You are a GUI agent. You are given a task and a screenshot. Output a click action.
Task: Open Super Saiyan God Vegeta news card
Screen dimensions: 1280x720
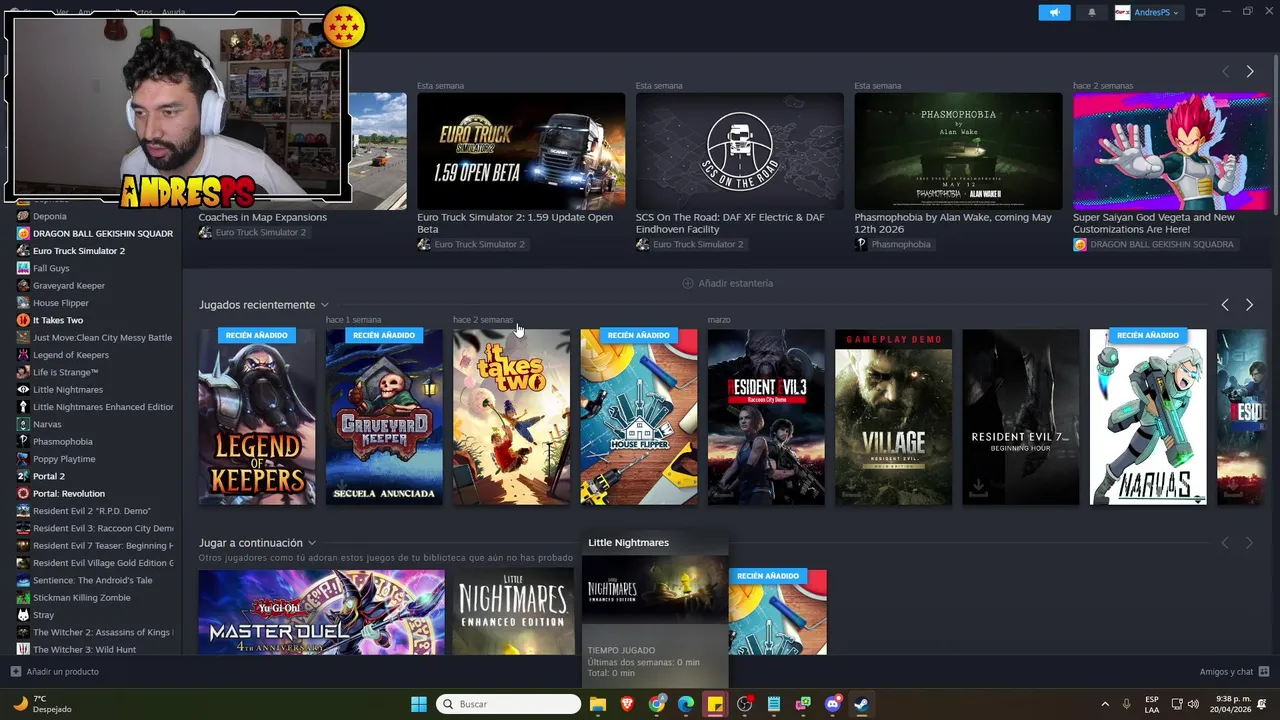[1172, 151]
